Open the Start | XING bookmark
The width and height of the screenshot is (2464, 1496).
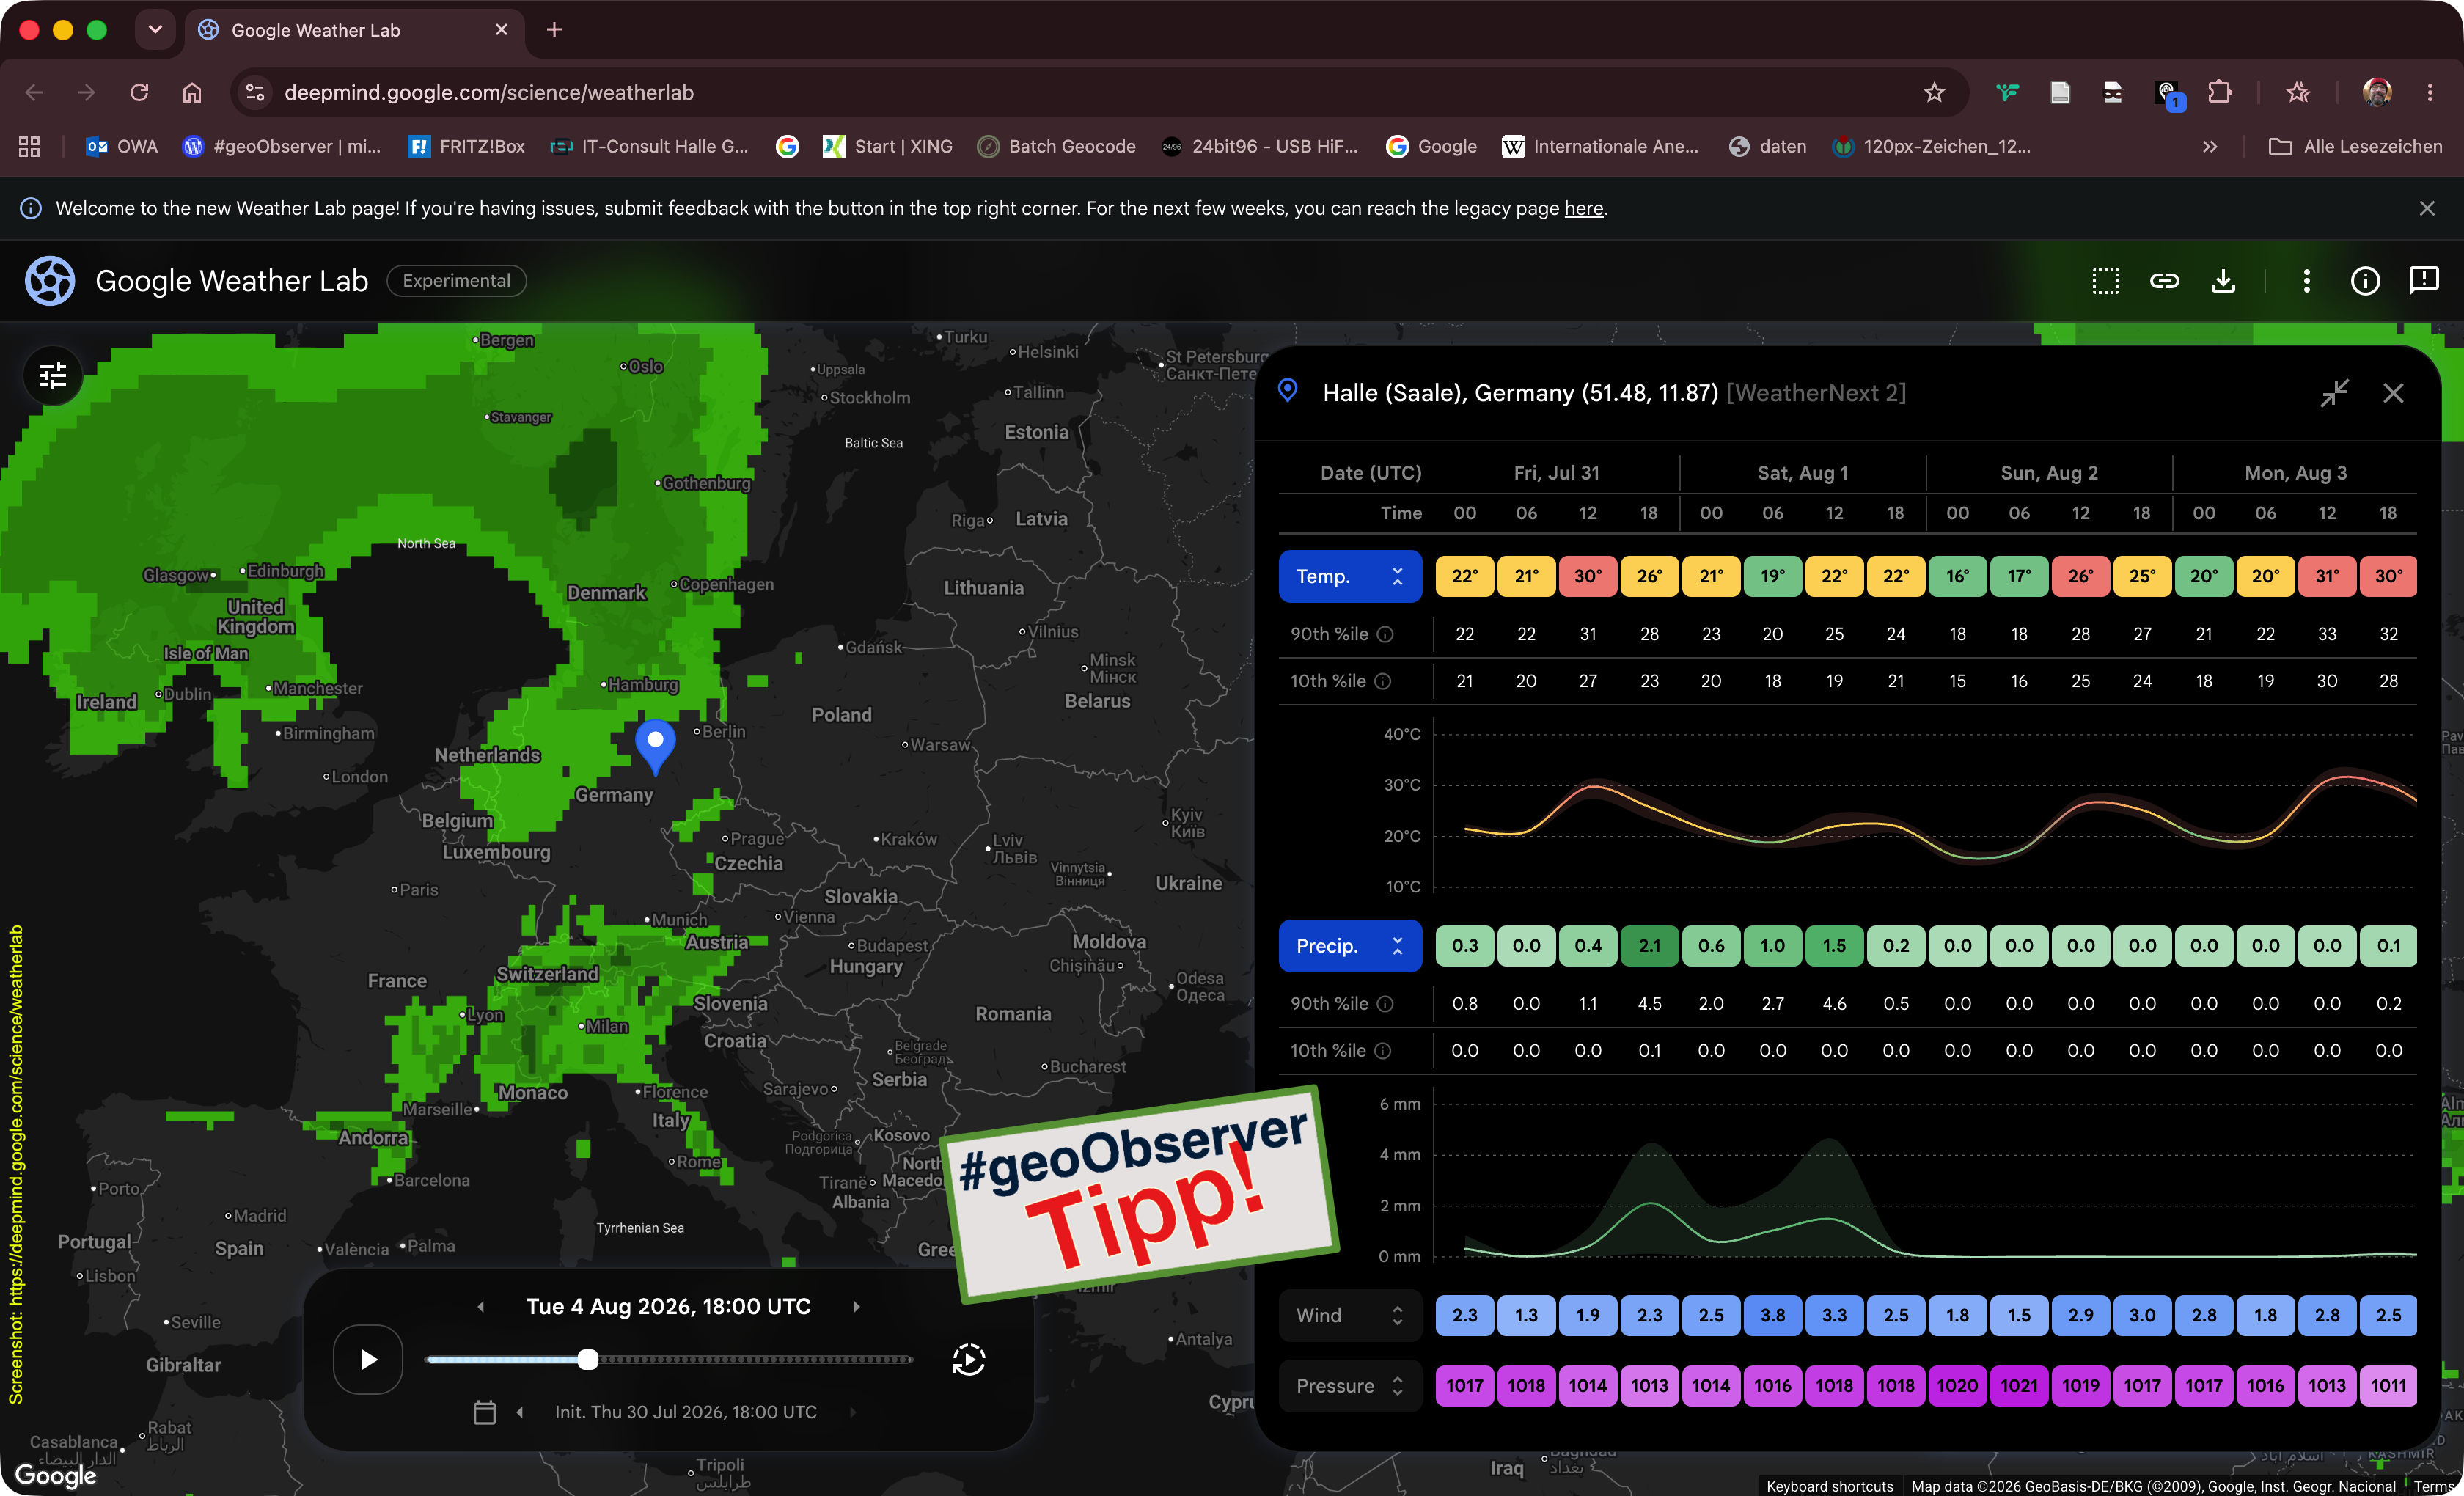887,147
